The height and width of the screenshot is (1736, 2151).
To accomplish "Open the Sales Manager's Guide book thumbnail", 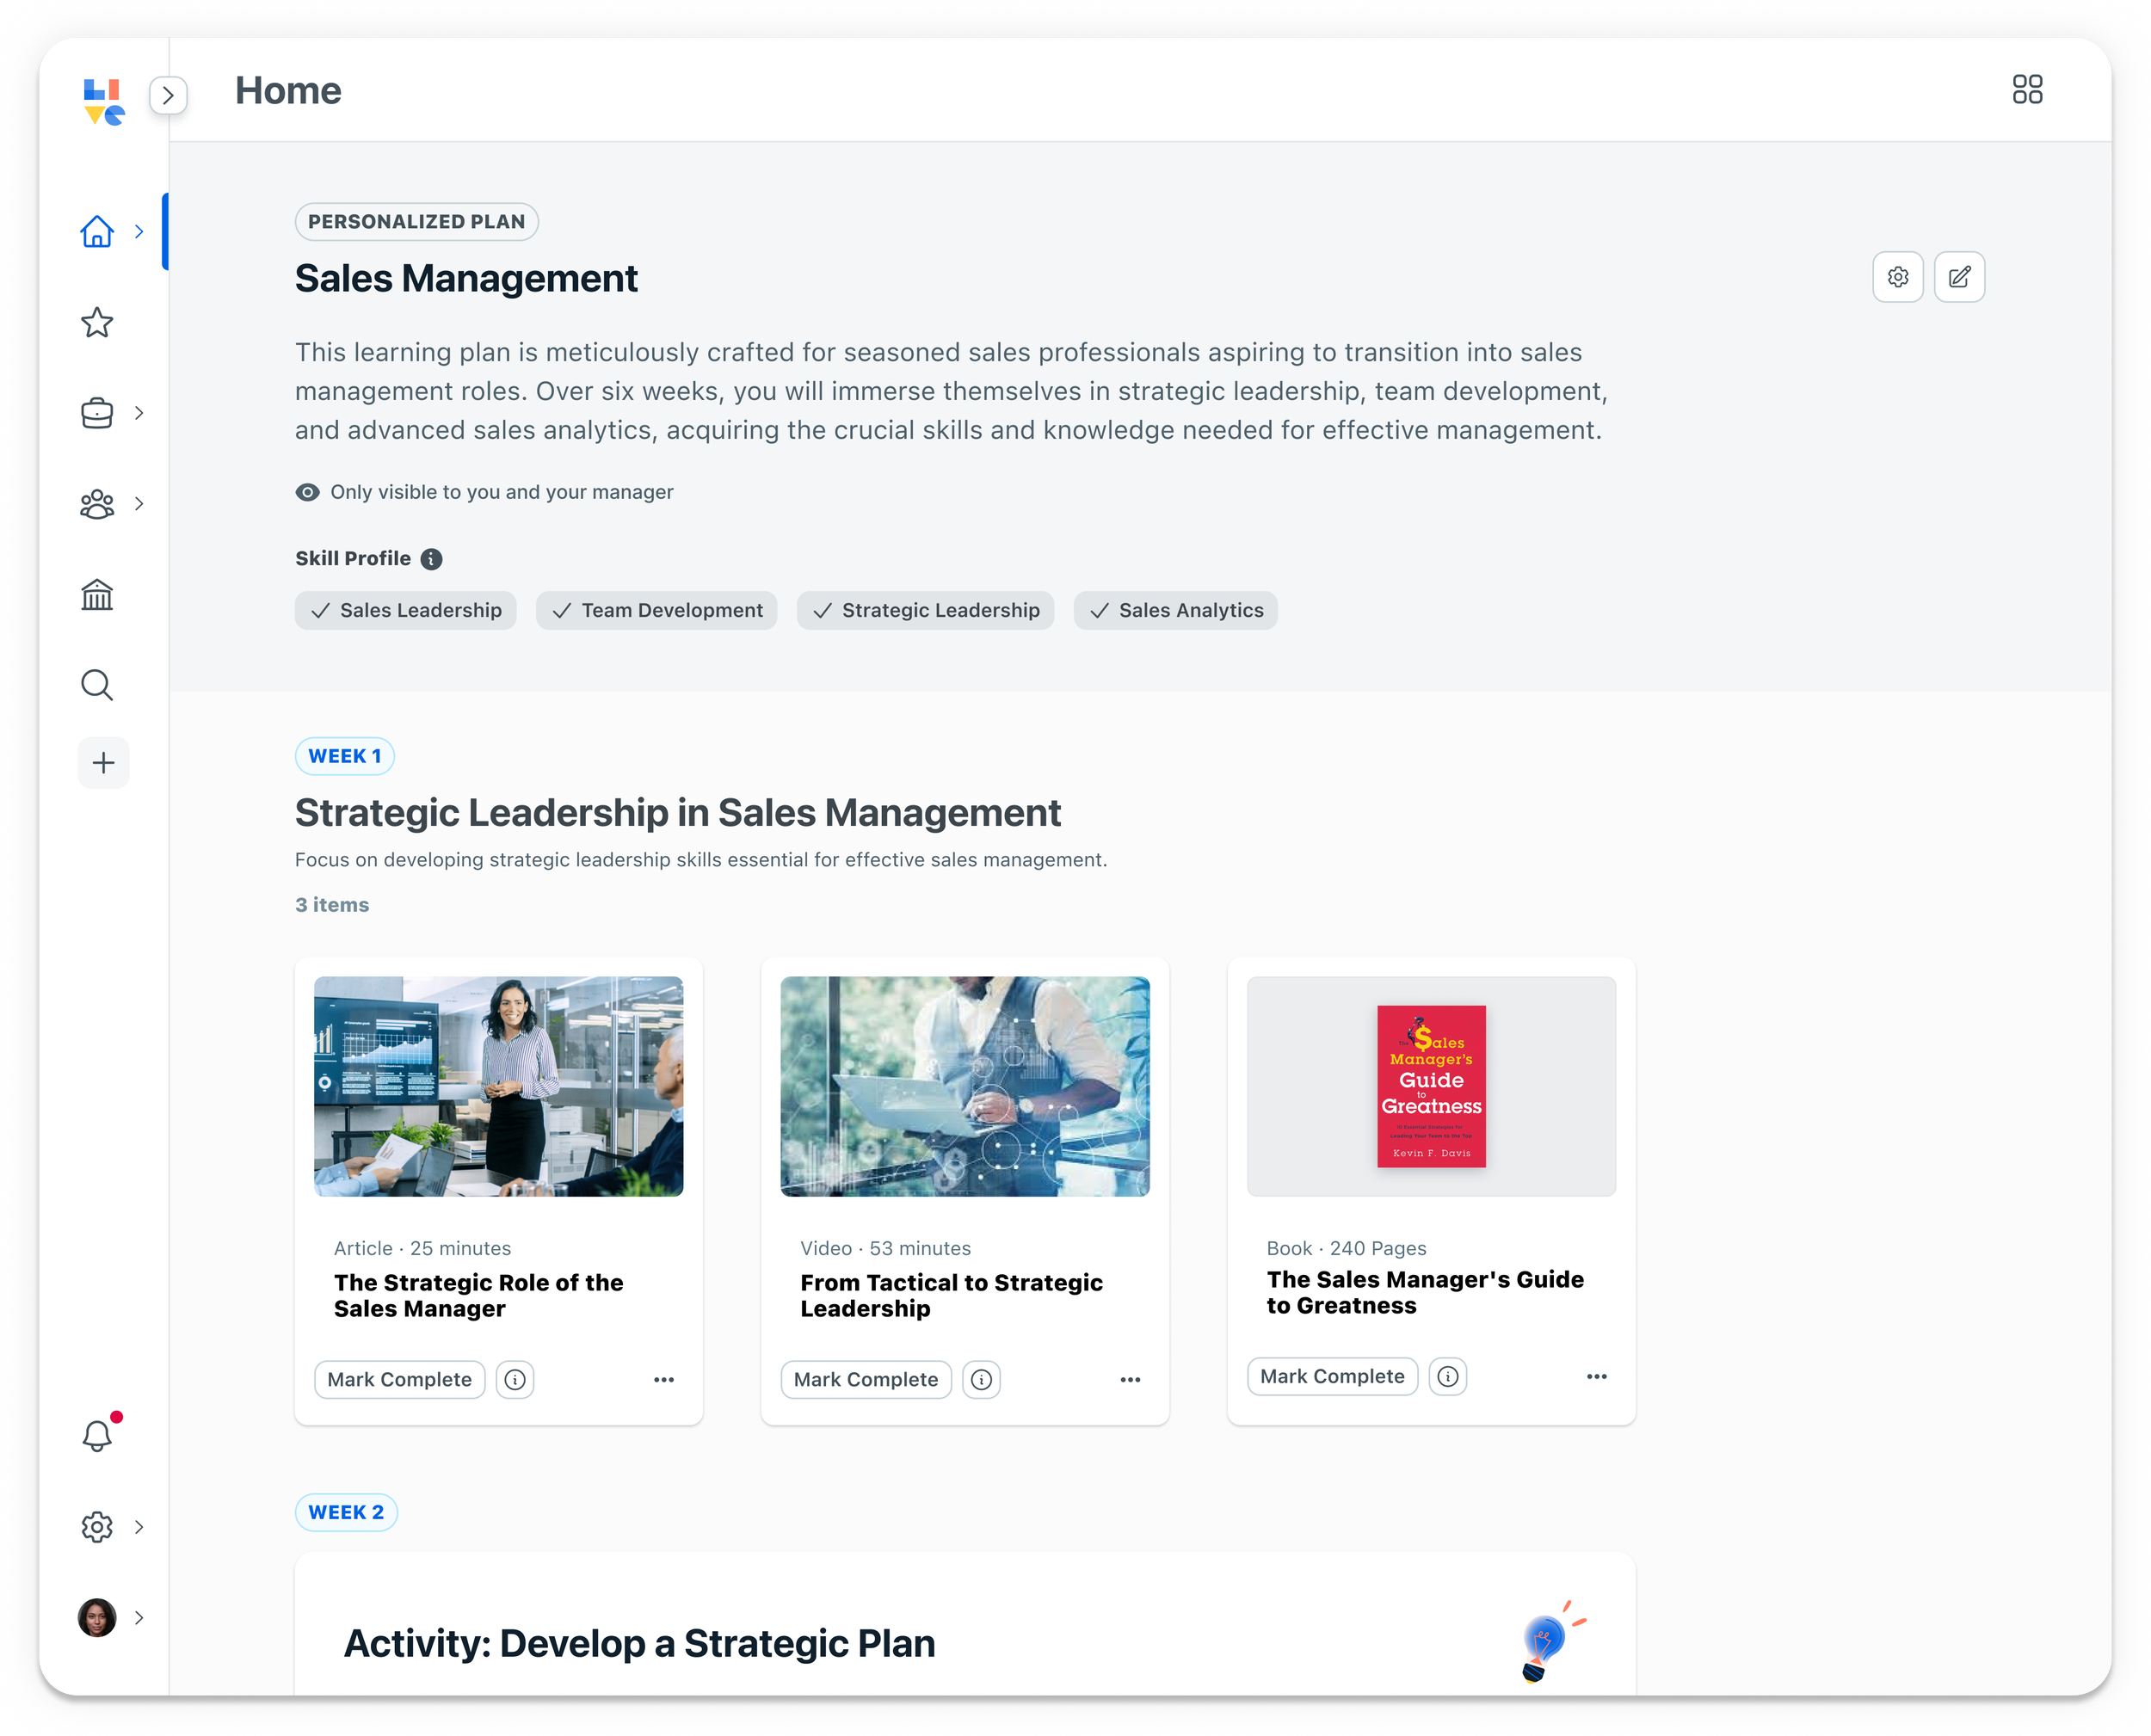I will click(1431, 1086).
